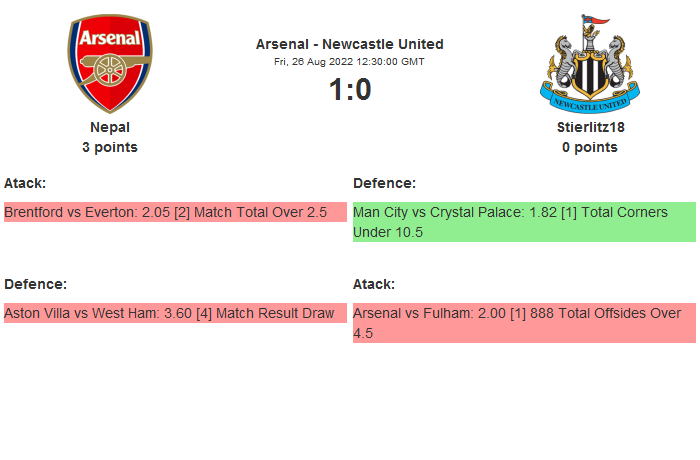The width and height of the screenshot is (700, 460).
Task: Click the Defence heading above Aston Villa bet
Action: tap(36, 284)
